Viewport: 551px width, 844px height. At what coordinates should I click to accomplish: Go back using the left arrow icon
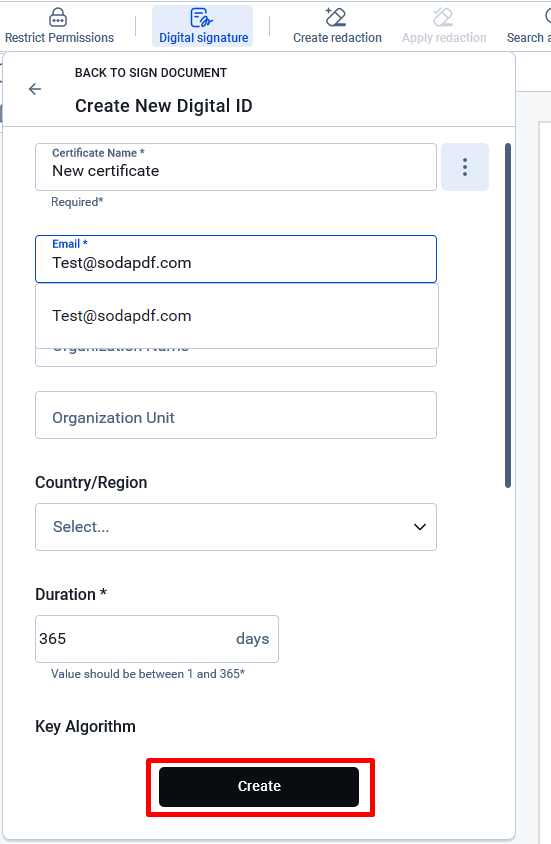(35, 89)
